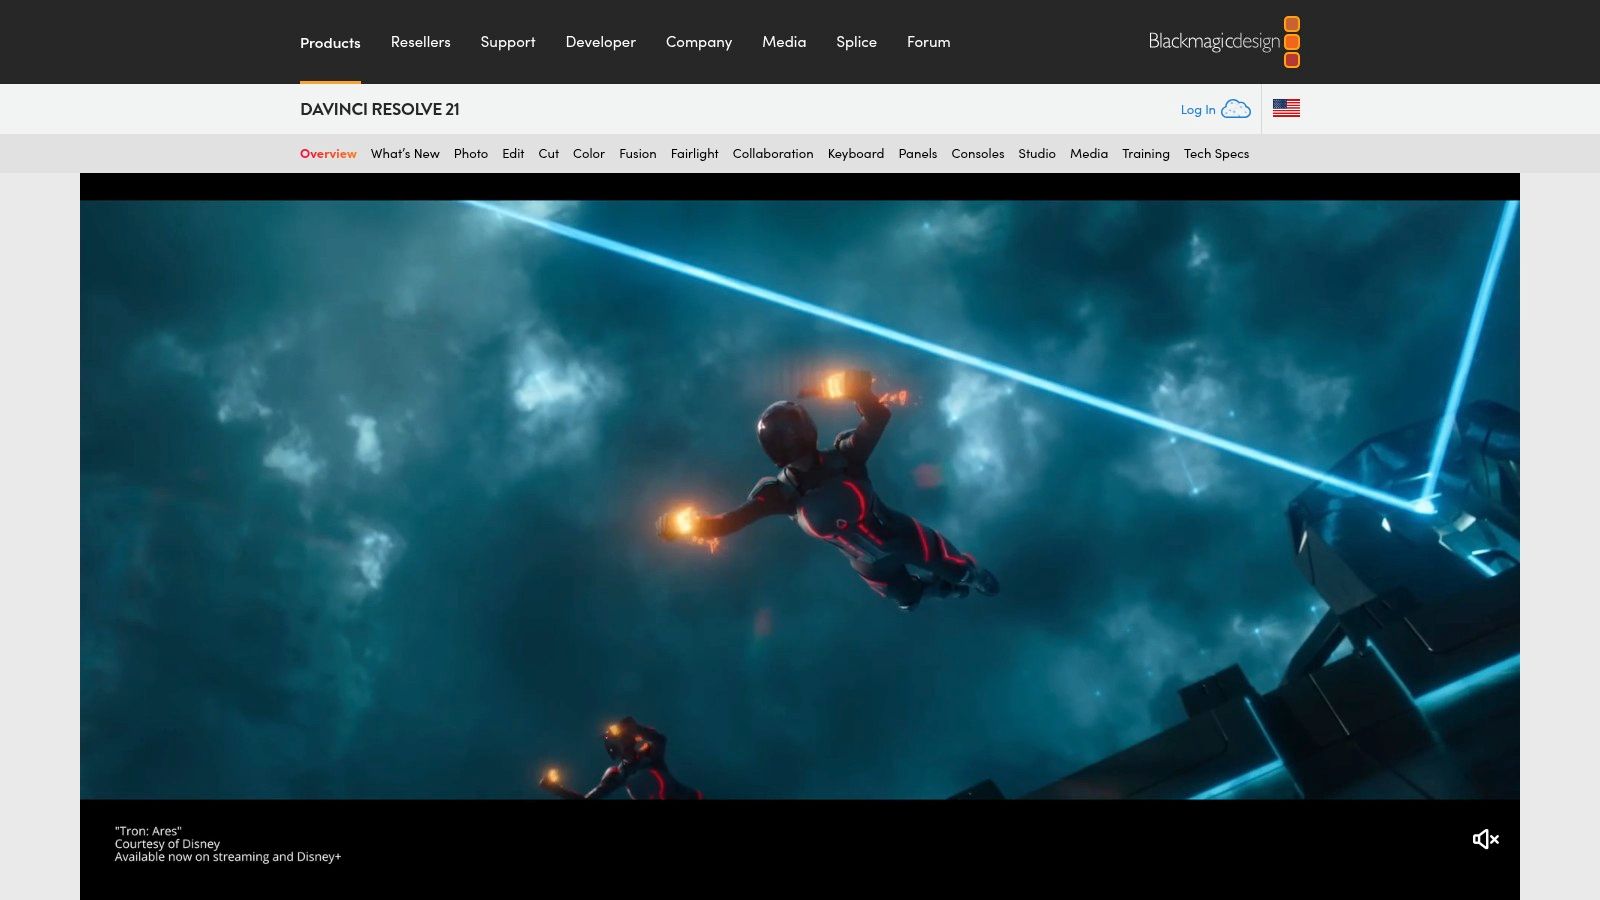This screenshot has width=1600, height=900.
Task: Go to the Panels tab
Action: 918,154
